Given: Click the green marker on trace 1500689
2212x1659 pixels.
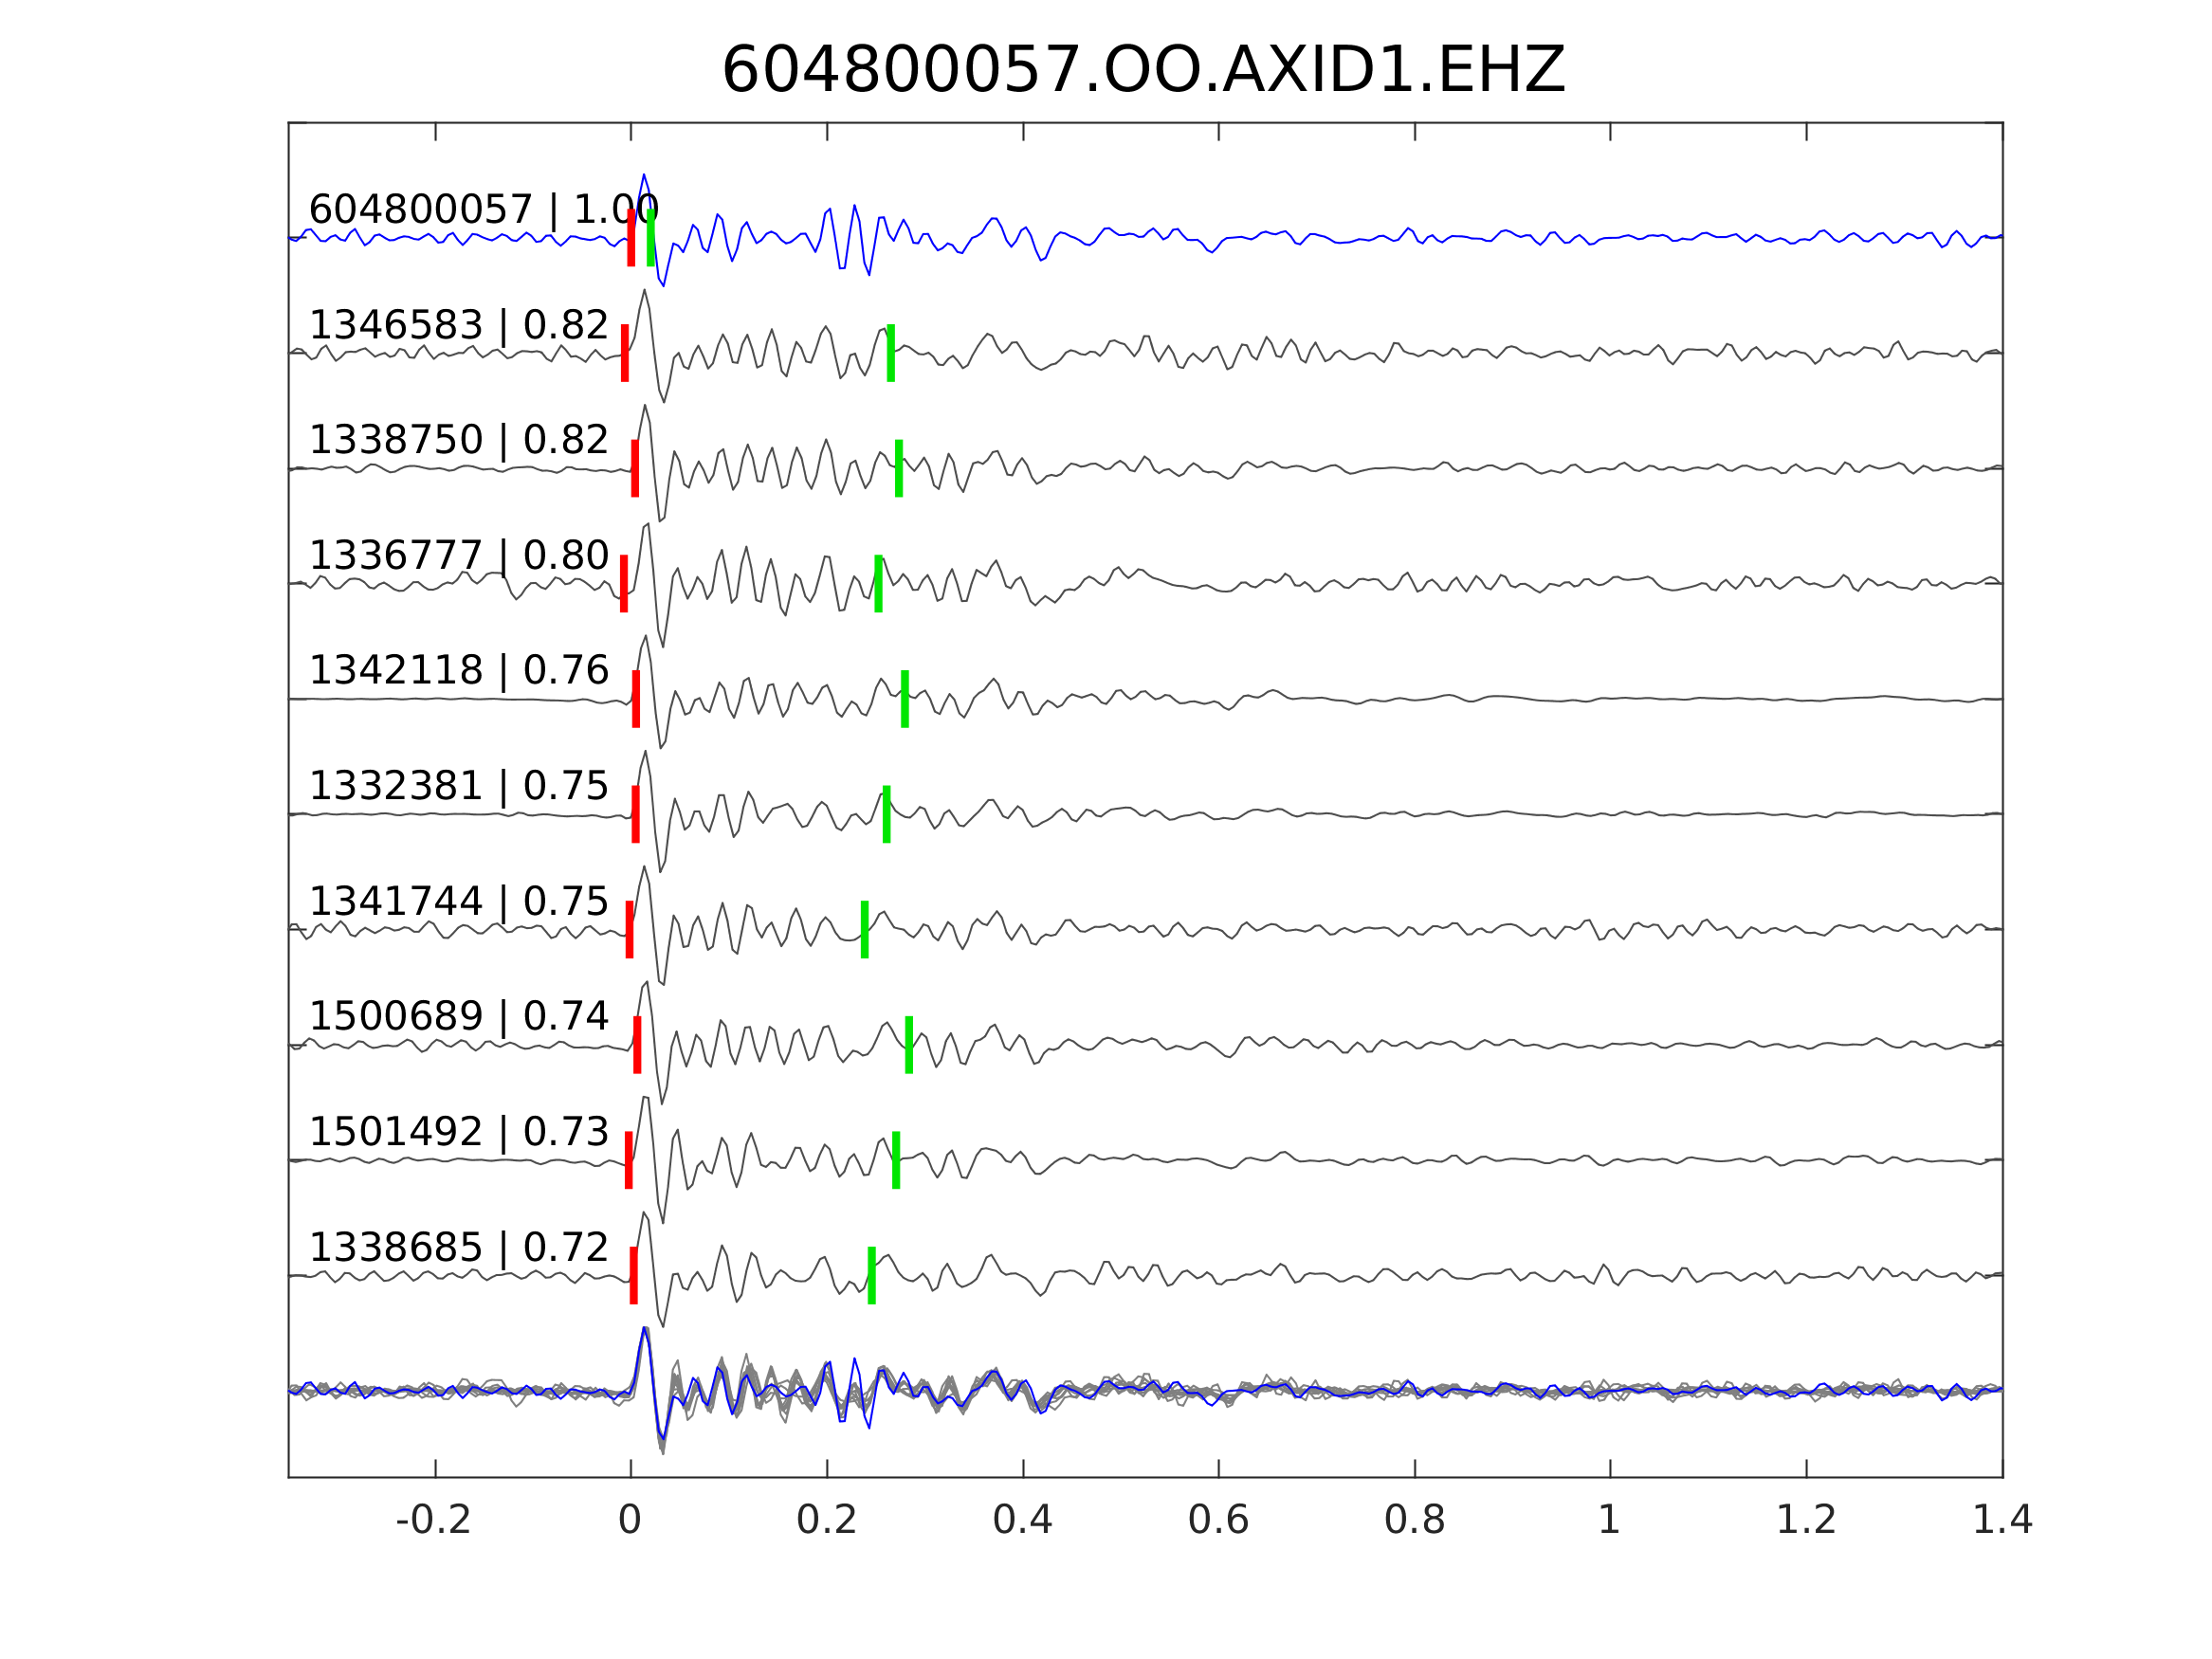Looking at the screenshot, I should 909,1045.
